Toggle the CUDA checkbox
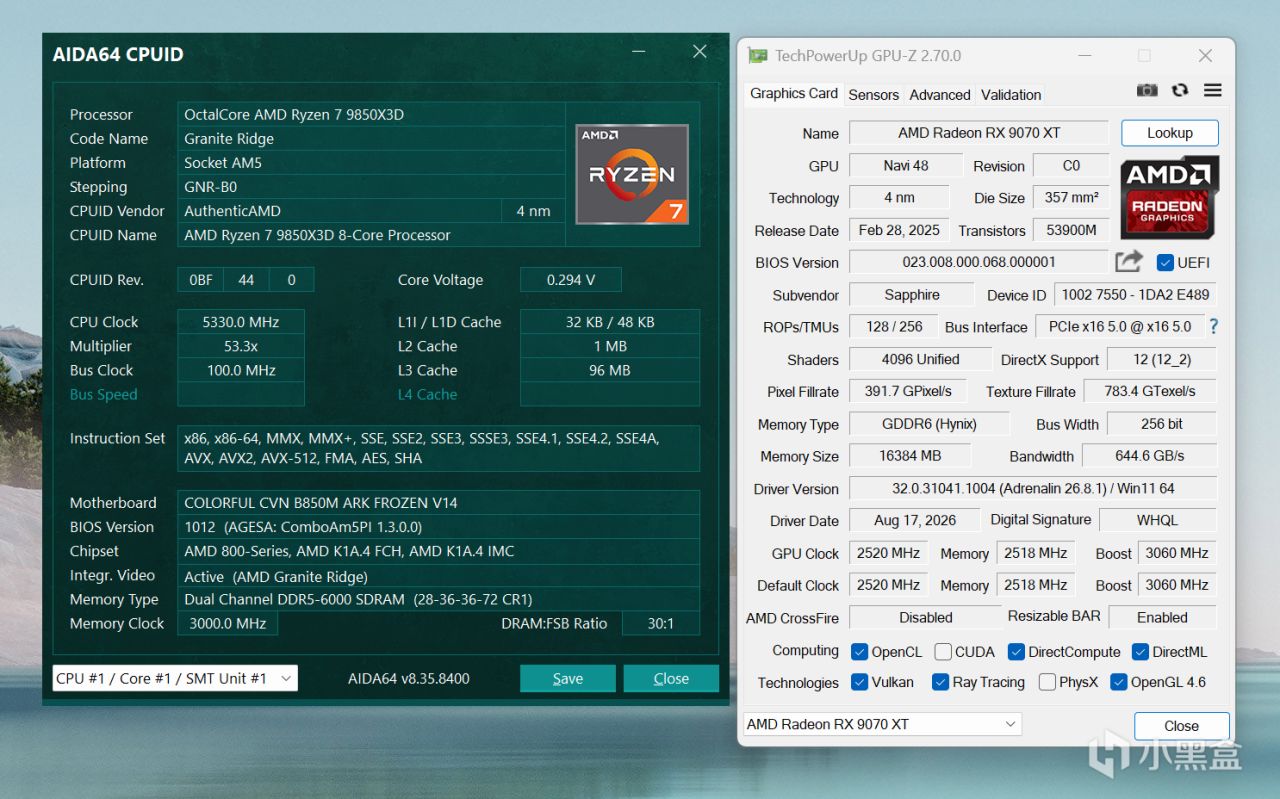 [x=943, y=652]
